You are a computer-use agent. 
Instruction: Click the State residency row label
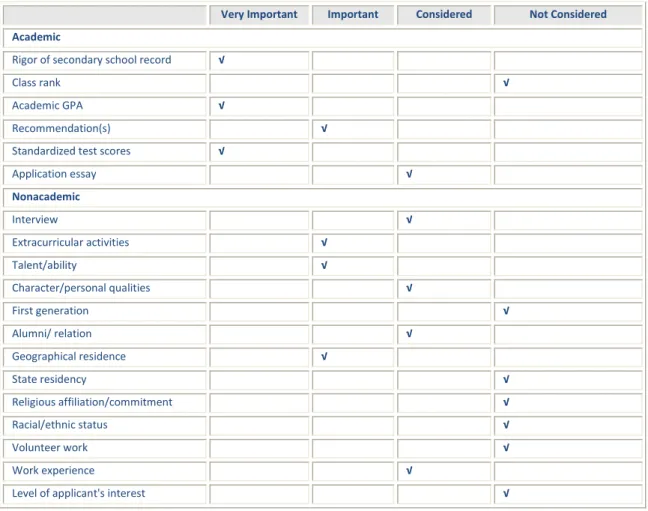click(49, 380)
